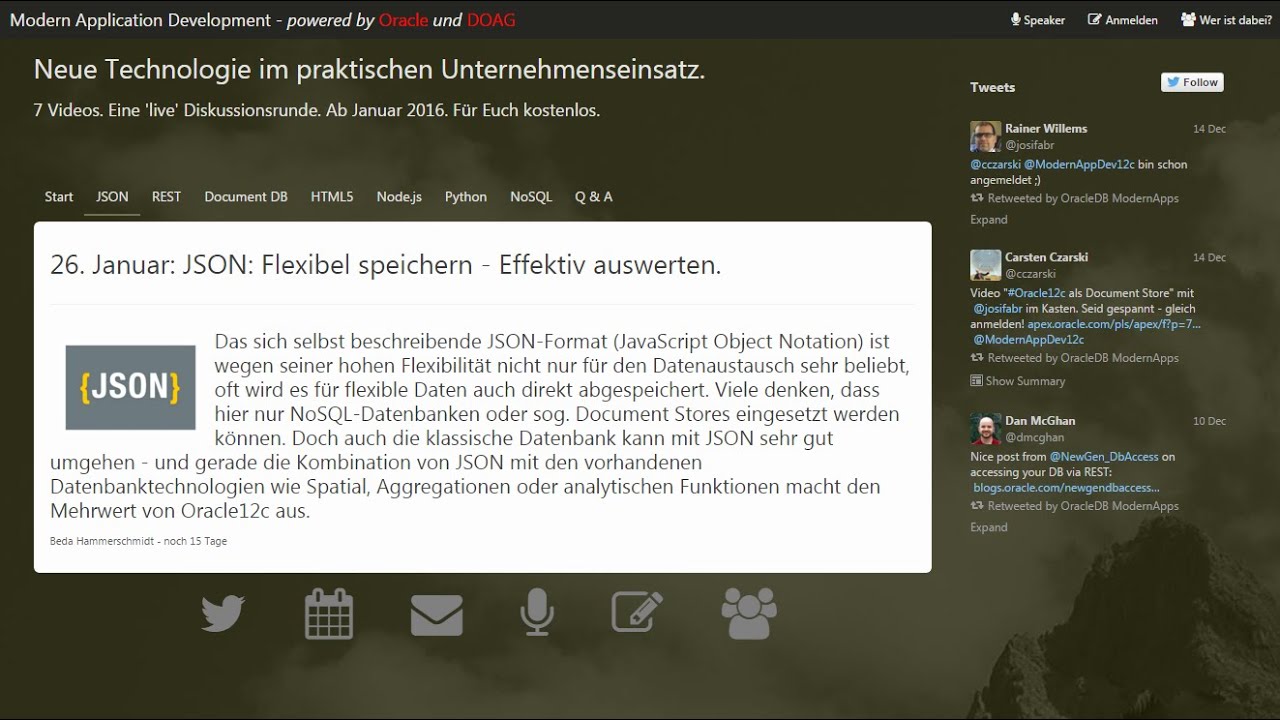Click the '26. Januar: JSON' article heading
This screenshot has height=720, width=1280.
[x=386, y=265]
